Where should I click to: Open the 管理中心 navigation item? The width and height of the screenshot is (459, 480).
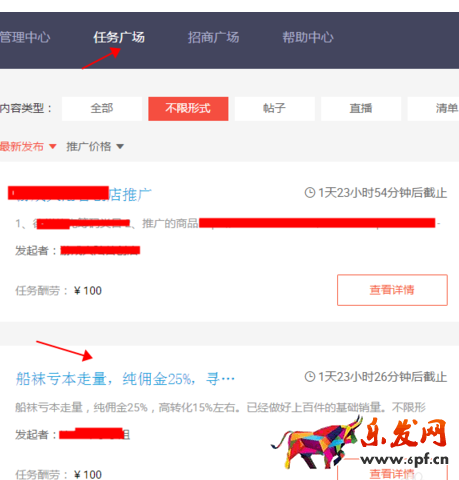(x=25, y=37)
